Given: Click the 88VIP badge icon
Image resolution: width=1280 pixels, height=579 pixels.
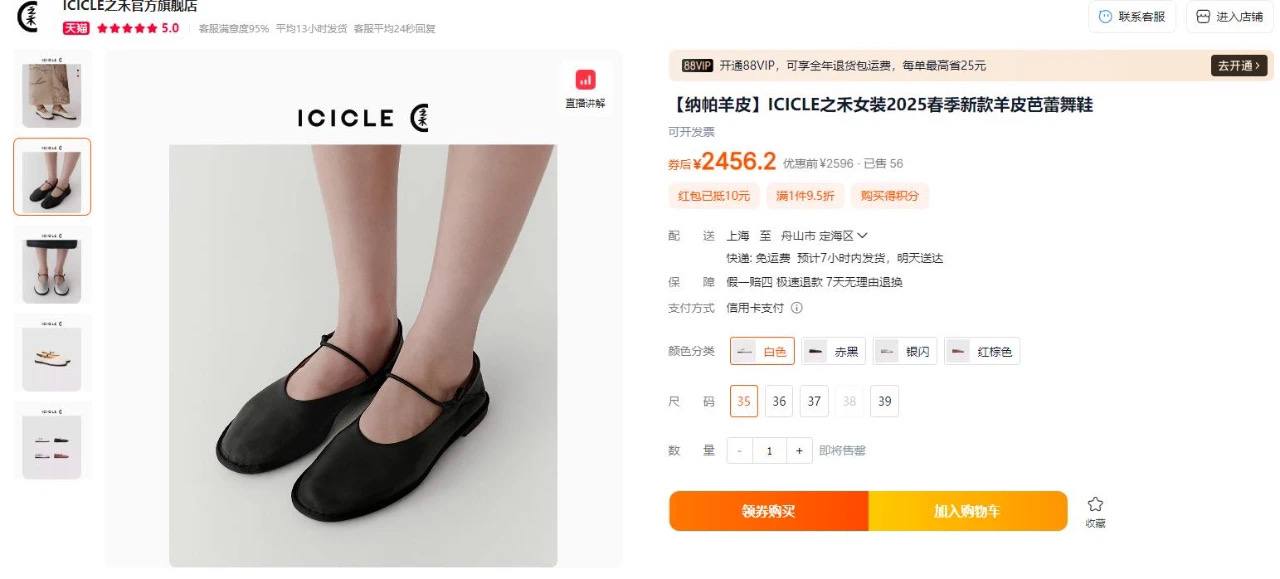Looking at the screenshot, I should pyautogui.click(x=697, y=66).
